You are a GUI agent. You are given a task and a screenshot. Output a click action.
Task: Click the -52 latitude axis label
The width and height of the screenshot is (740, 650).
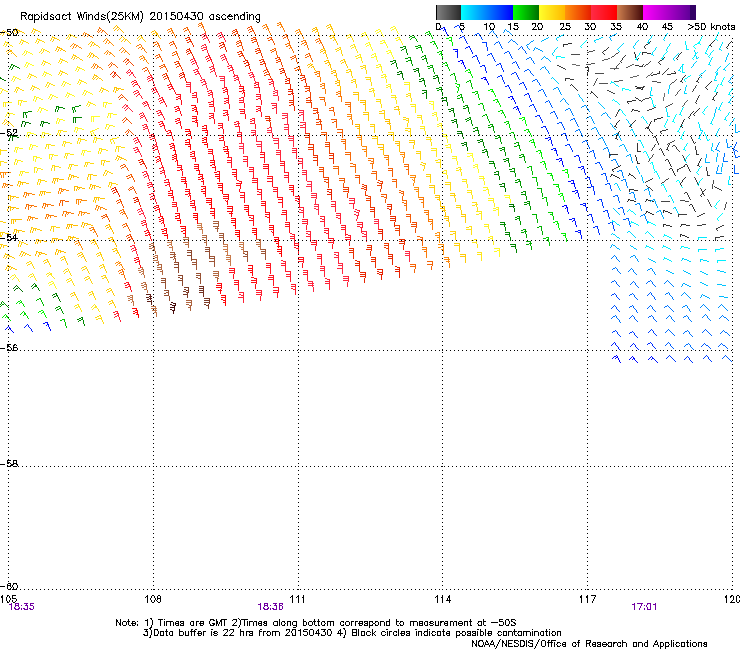point(9,133)
